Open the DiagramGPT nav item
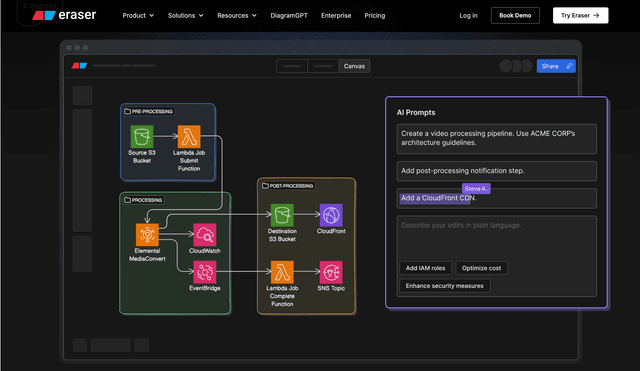The height and width of the screenshot is (371, 640). pos(289,16)
